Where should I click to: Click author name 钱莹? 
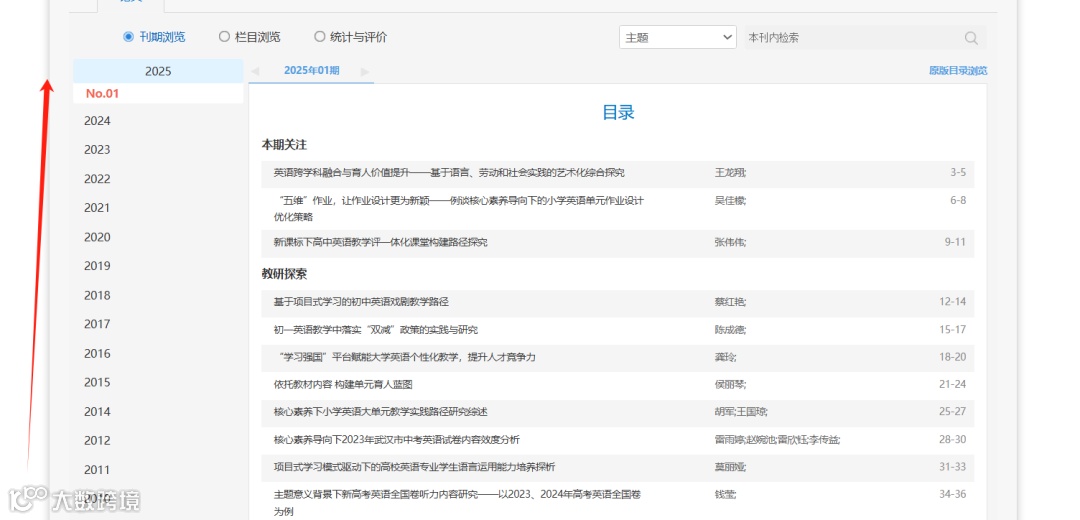click(726, 495)
